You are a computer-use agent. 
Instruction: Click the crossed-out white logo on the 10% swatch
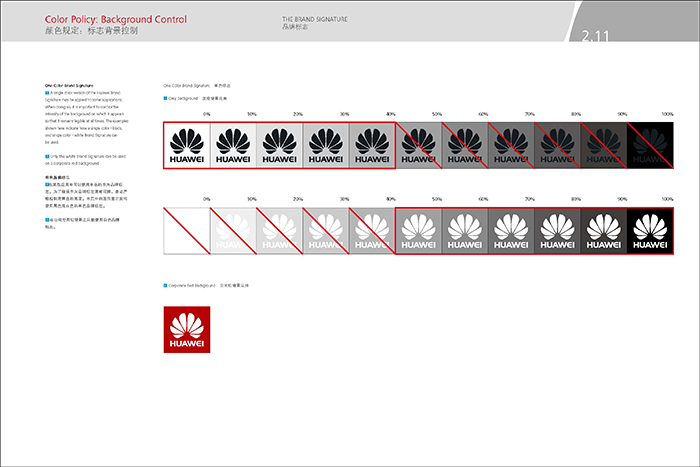coord(233,231)
